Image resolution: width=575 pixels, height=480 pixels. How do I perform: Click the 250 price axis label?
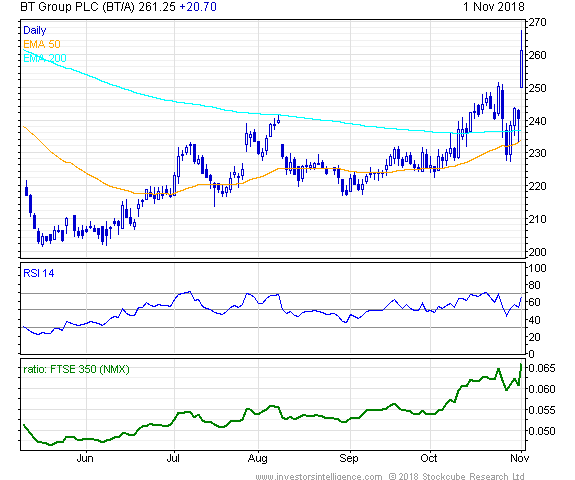pyautogui.click(x=537, y=88)
